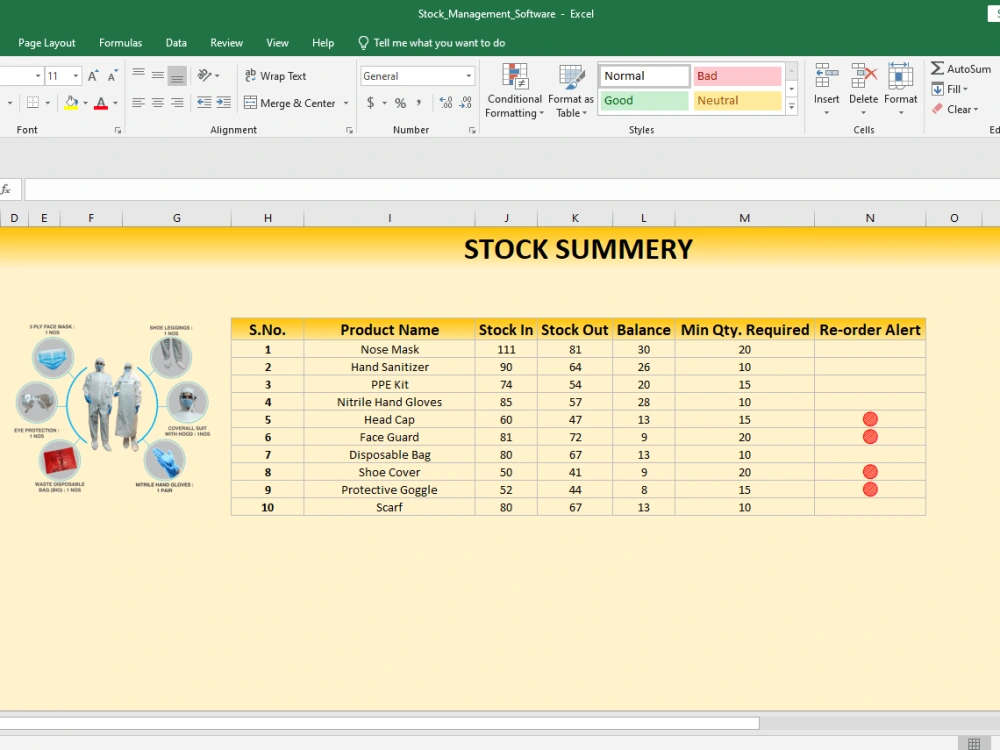Decrease decimal places

466,103
